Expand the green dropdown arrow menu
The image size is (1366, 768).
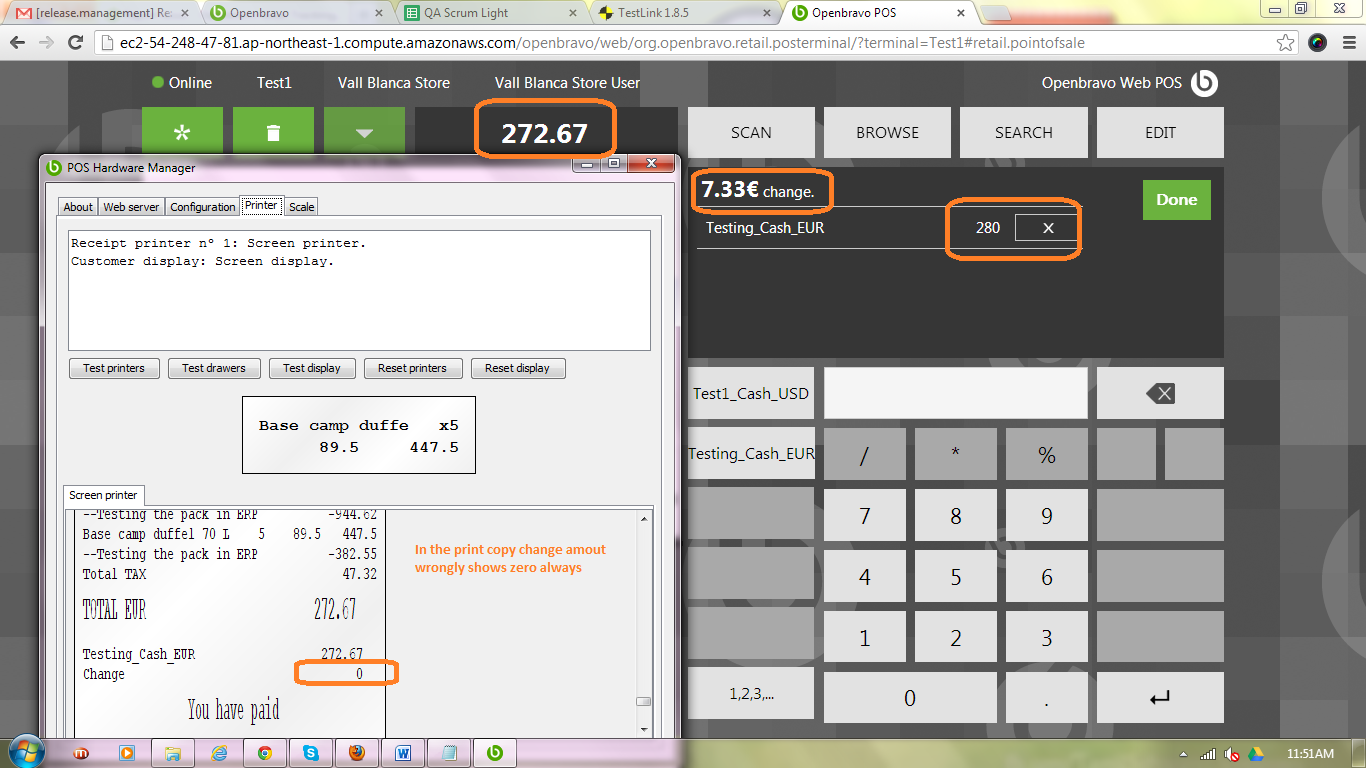[364, 132]
